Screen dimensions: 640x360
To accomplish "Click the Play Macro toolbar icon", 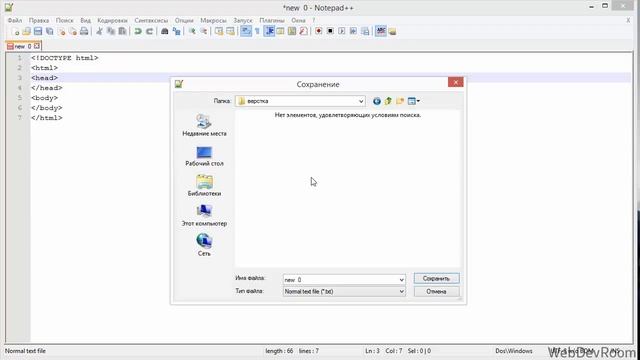I will click(342, 31).
